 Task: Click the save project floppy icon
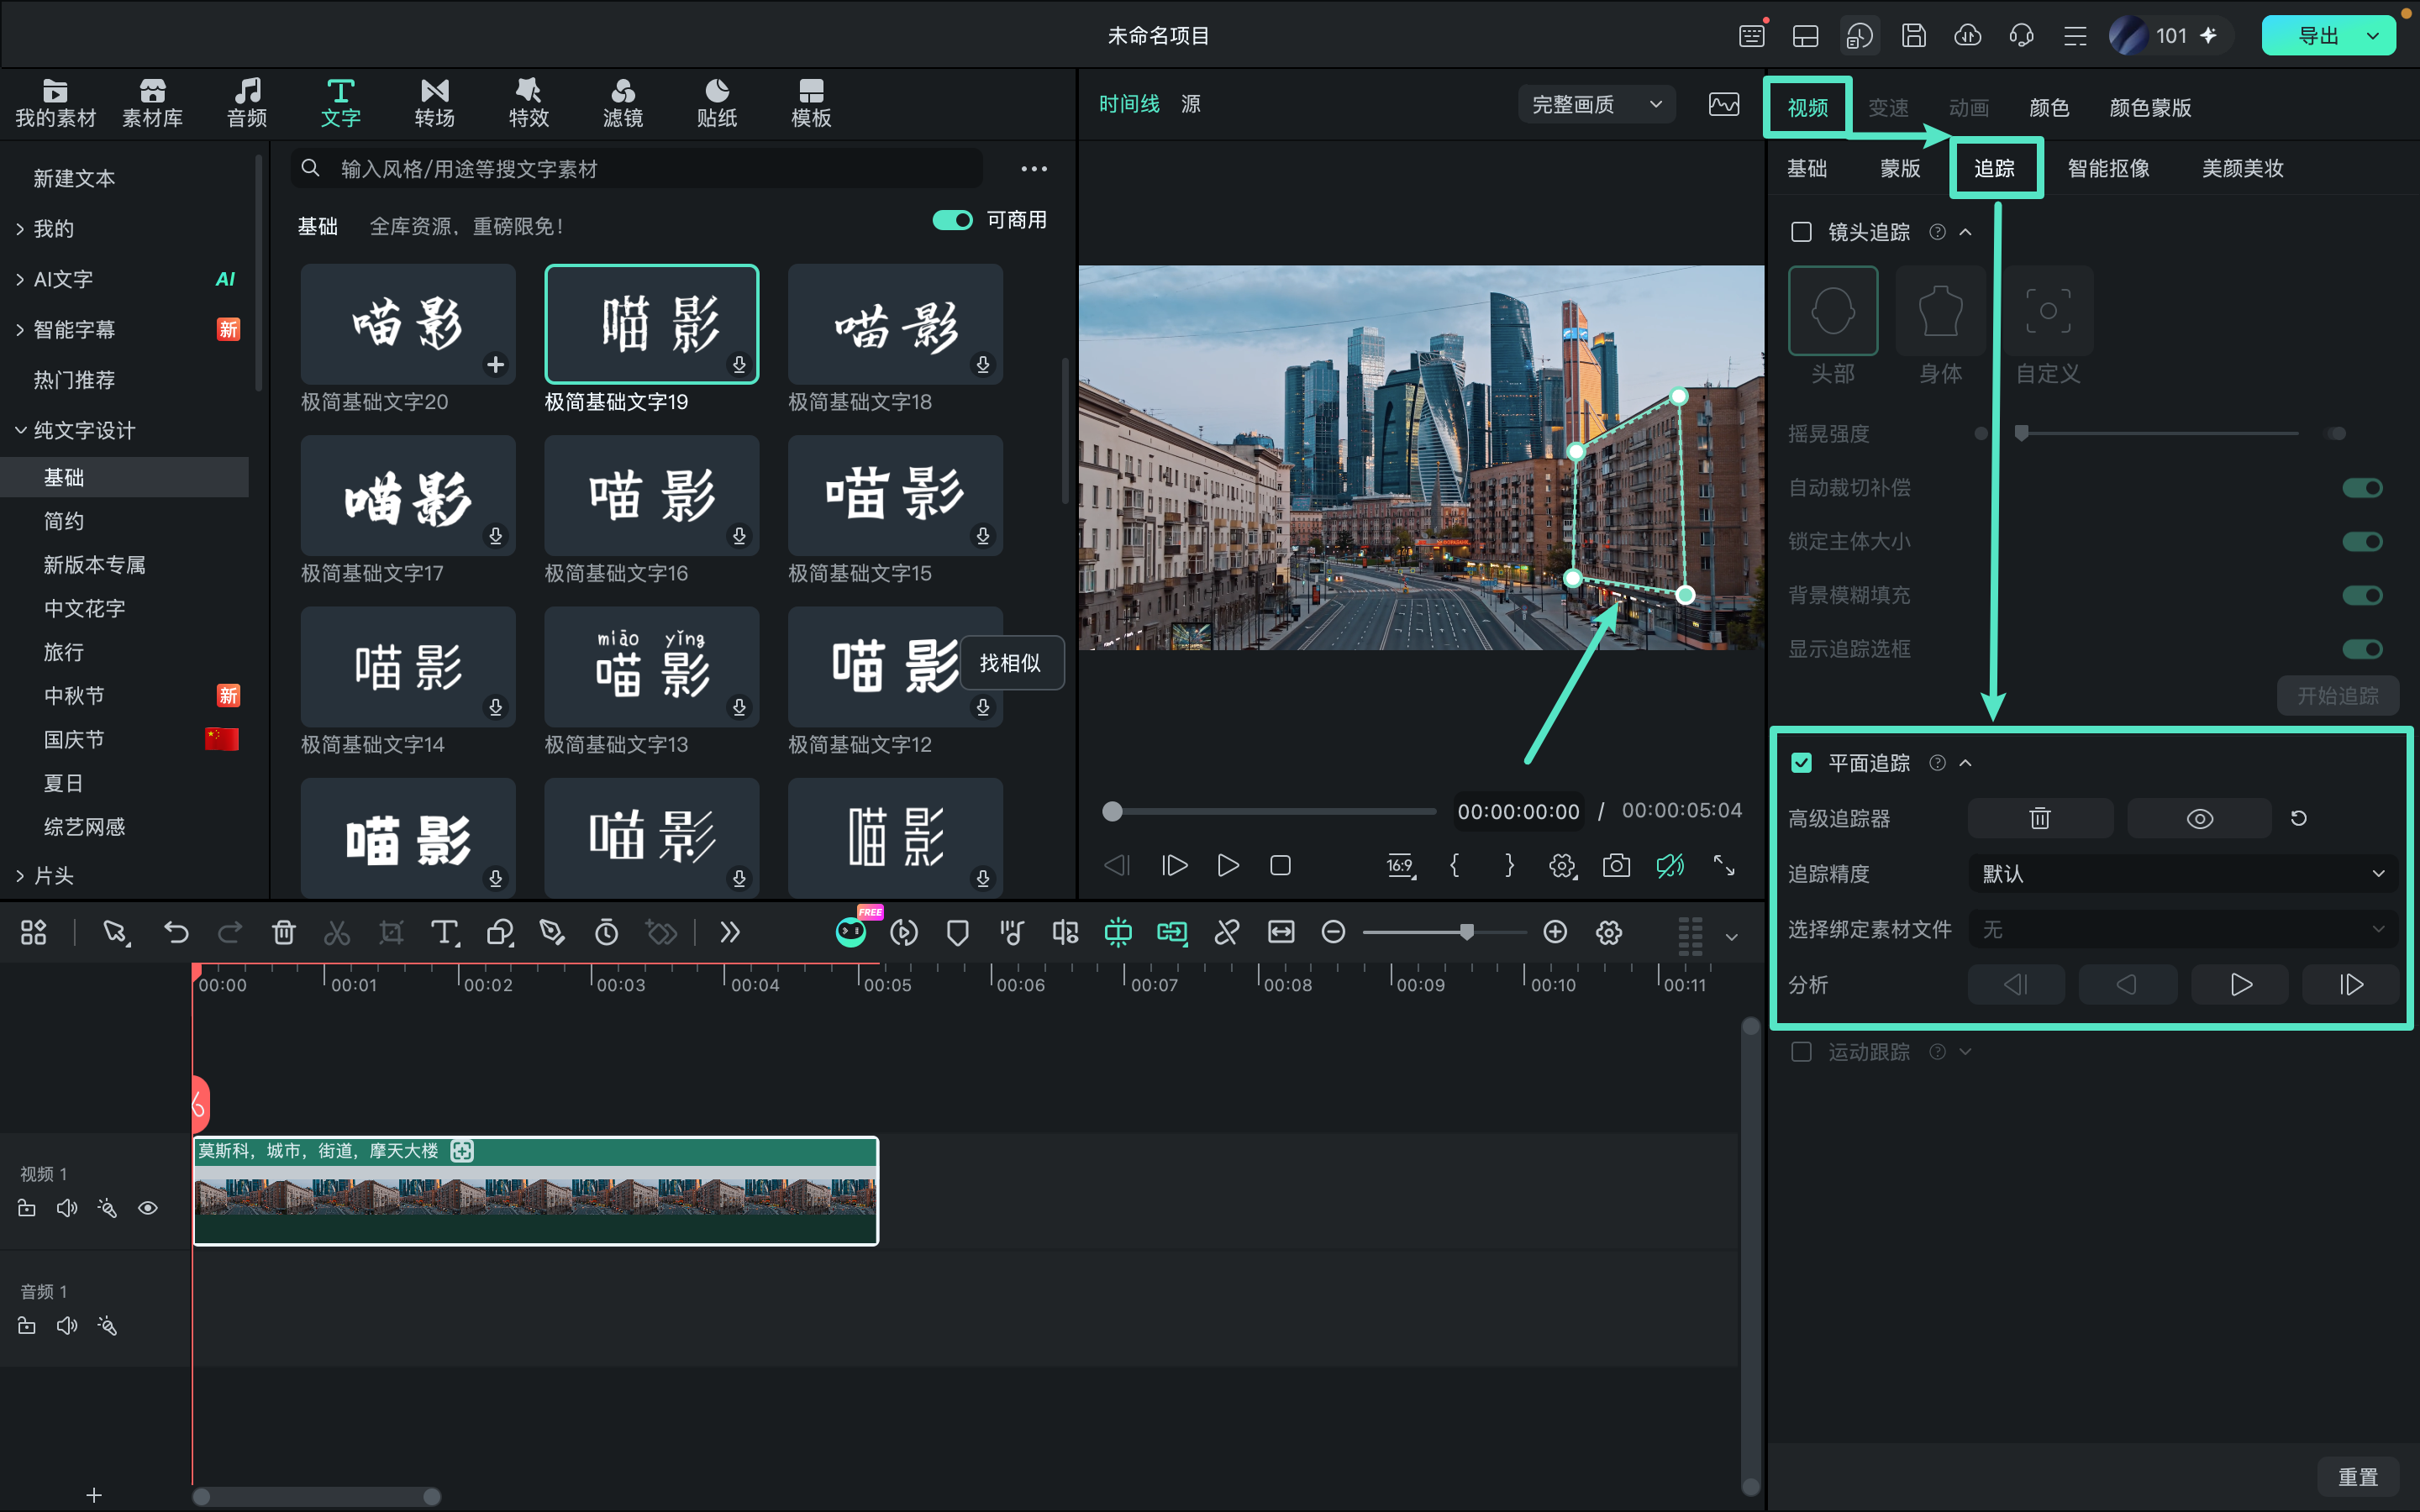point(1913,36)
